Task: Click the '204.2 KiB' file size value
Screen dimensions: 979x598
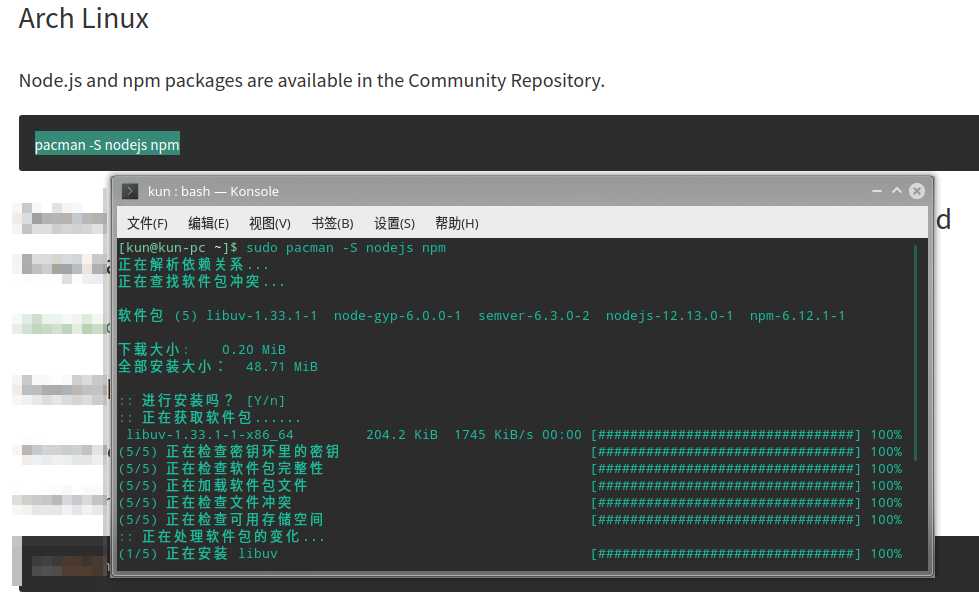Action: (x=402, y=434)
